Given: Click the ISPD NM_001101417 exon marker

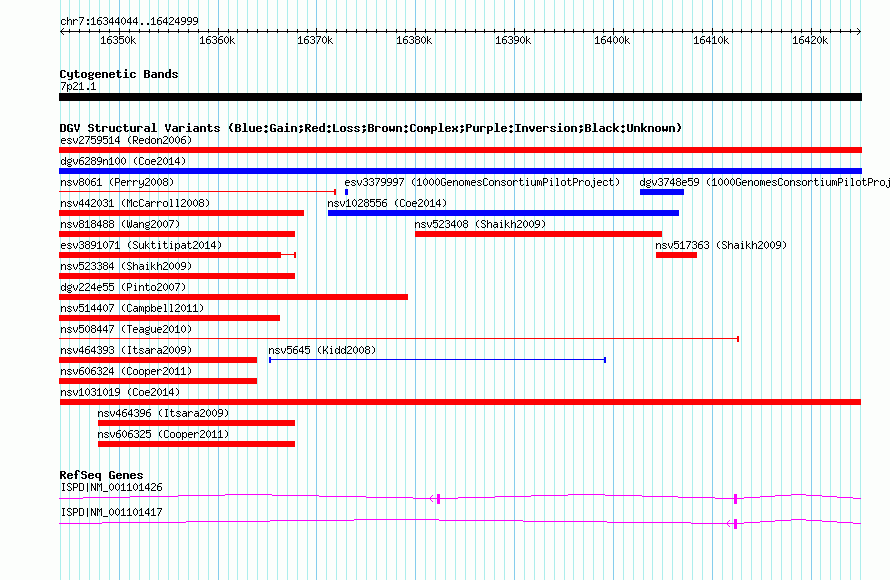Looking at the screenshot, I should (x=736, y=524).
